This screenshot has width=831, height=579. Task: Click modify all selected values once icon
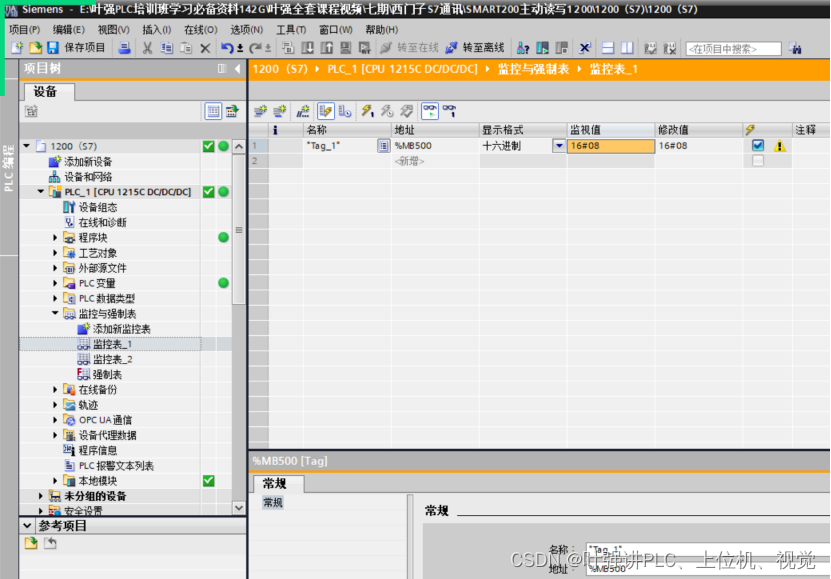pyautogui.click(x=367, y=111)
